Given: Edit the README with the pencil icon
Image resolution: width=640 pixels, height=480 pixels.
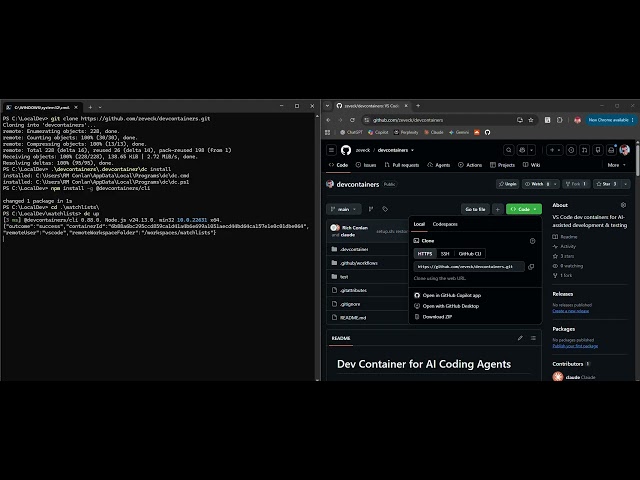Looking at the screenshot, I should click(520, 338).
